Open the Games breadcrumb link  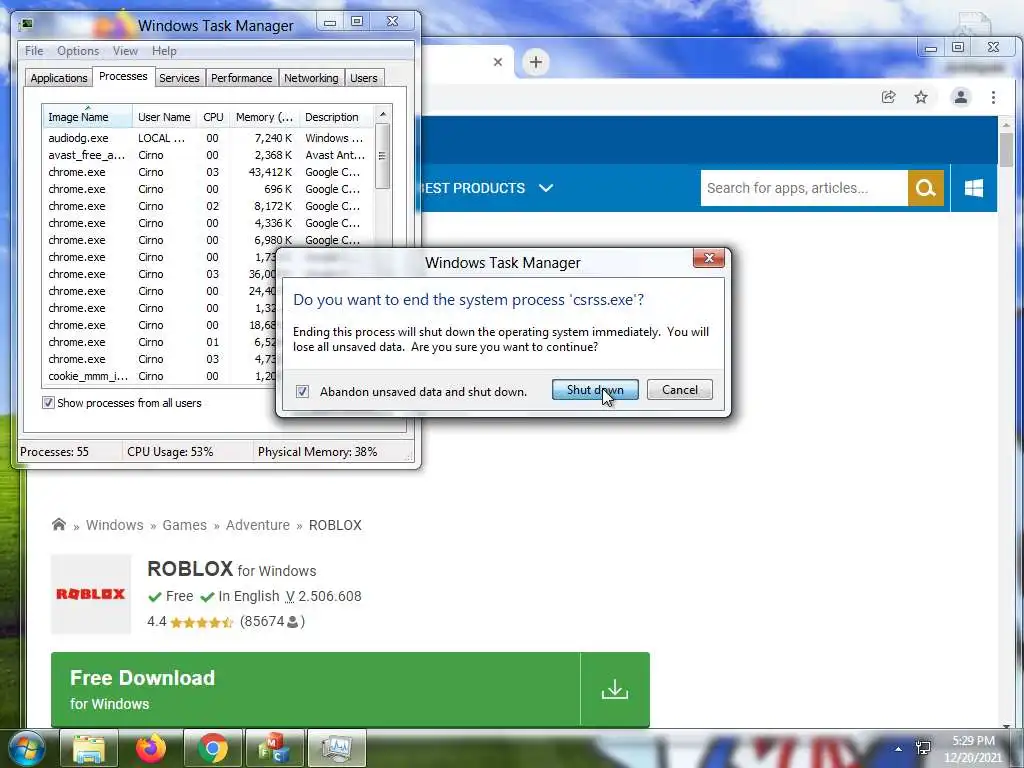coord(184,525)
